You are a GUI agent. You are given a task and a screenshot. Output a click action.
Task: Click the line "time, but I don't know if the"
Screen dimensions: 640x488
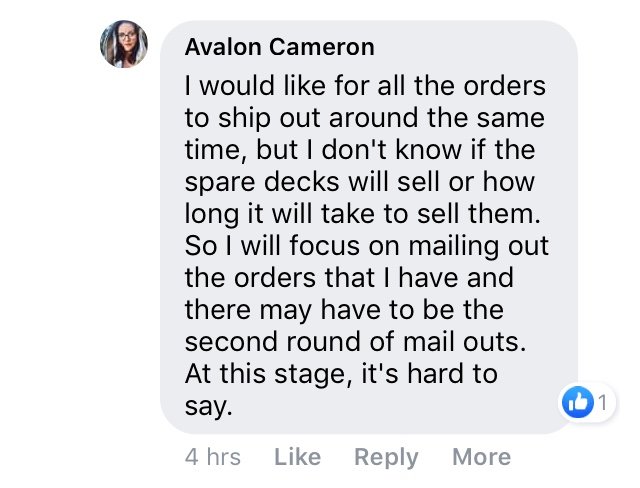pyautogui.click(x=357, y=150)
